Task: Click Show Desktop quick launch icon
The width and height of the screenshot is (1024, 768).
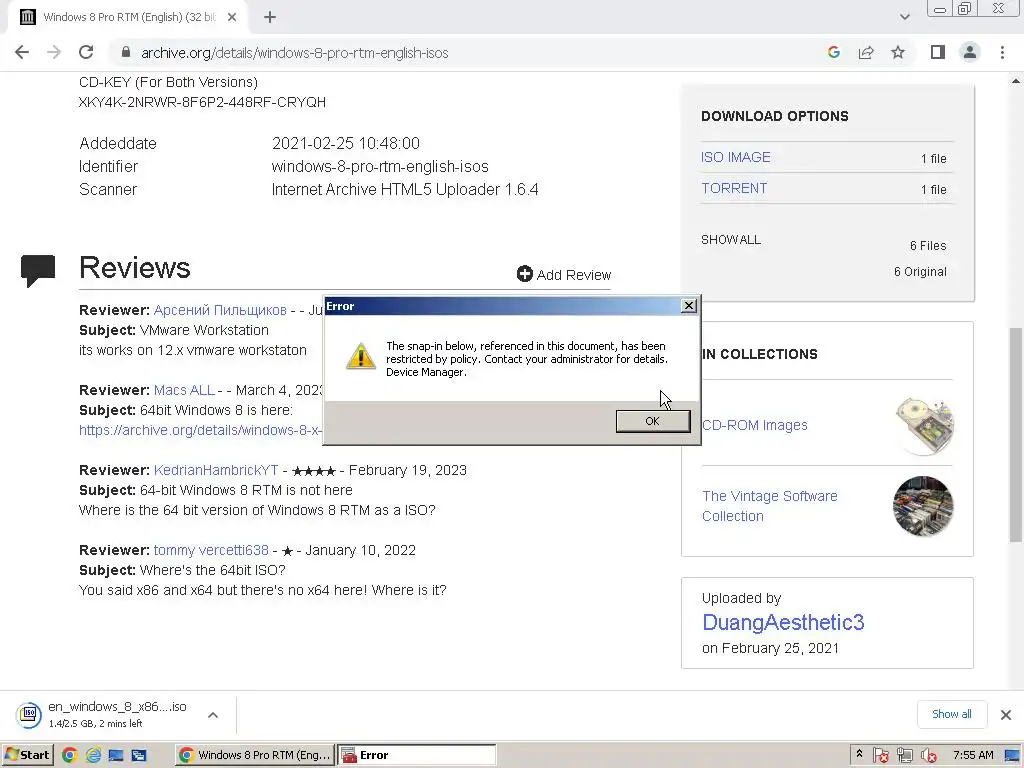Action: tap(116, 755)
